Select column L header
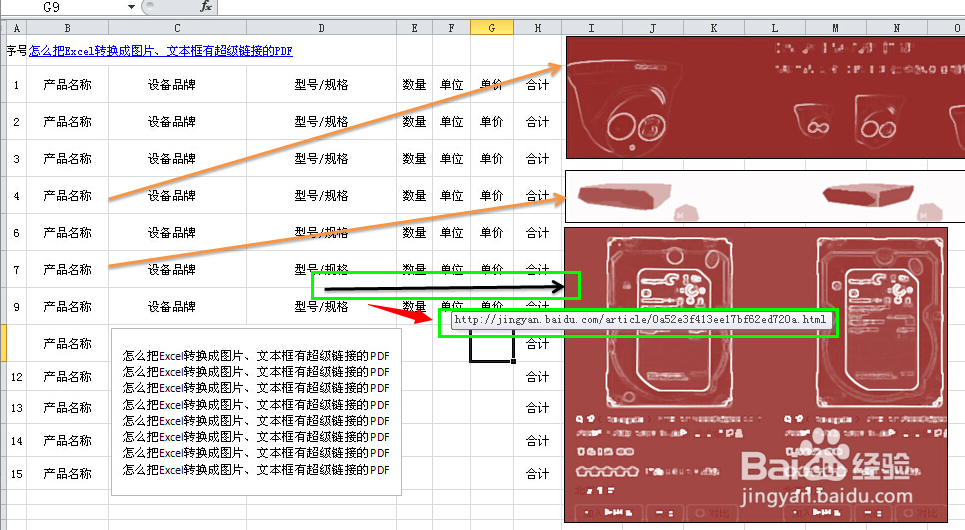 tap(774, 28)
